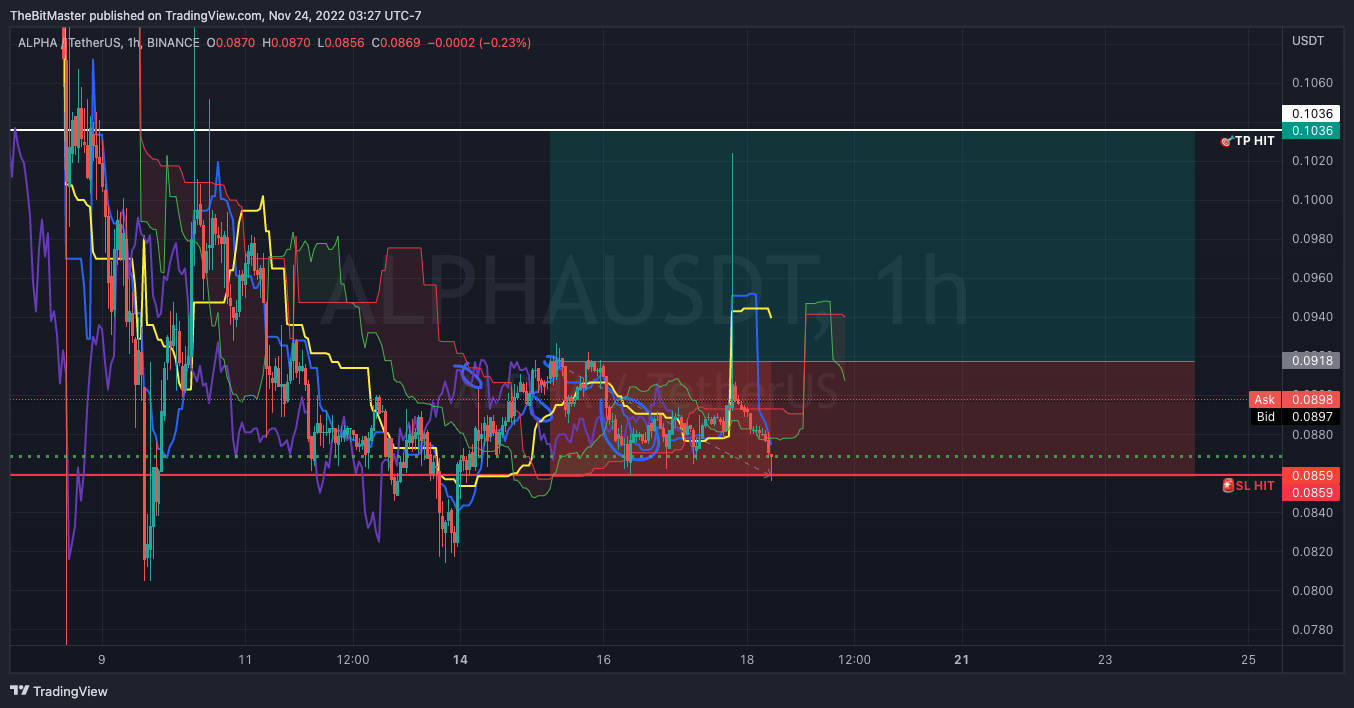Screen dimensions: 1354x708
Task: Click the date label 18 on time axis
Action: click(x=746, y=660)
